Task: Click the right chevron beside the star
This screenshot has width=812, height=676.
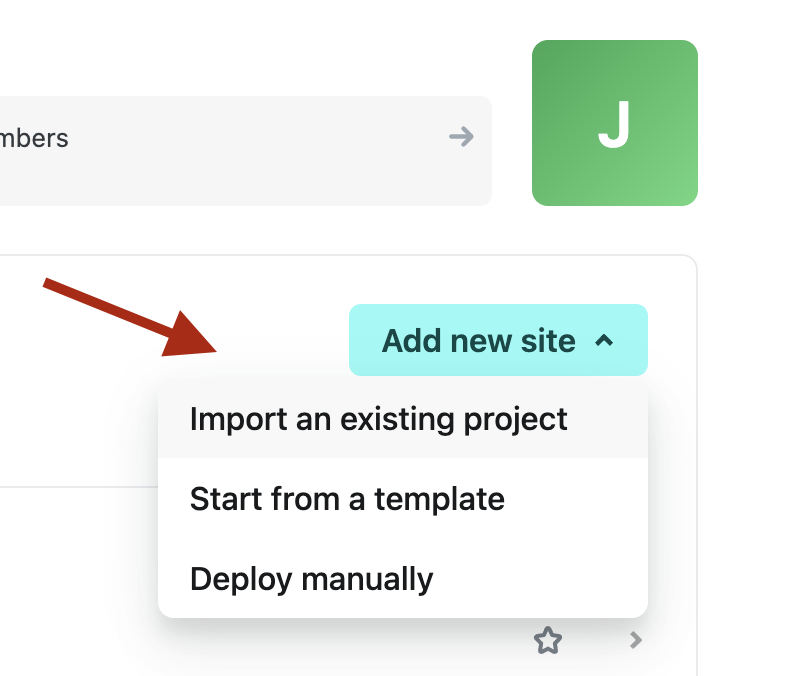Action: [x=635, y=640]
